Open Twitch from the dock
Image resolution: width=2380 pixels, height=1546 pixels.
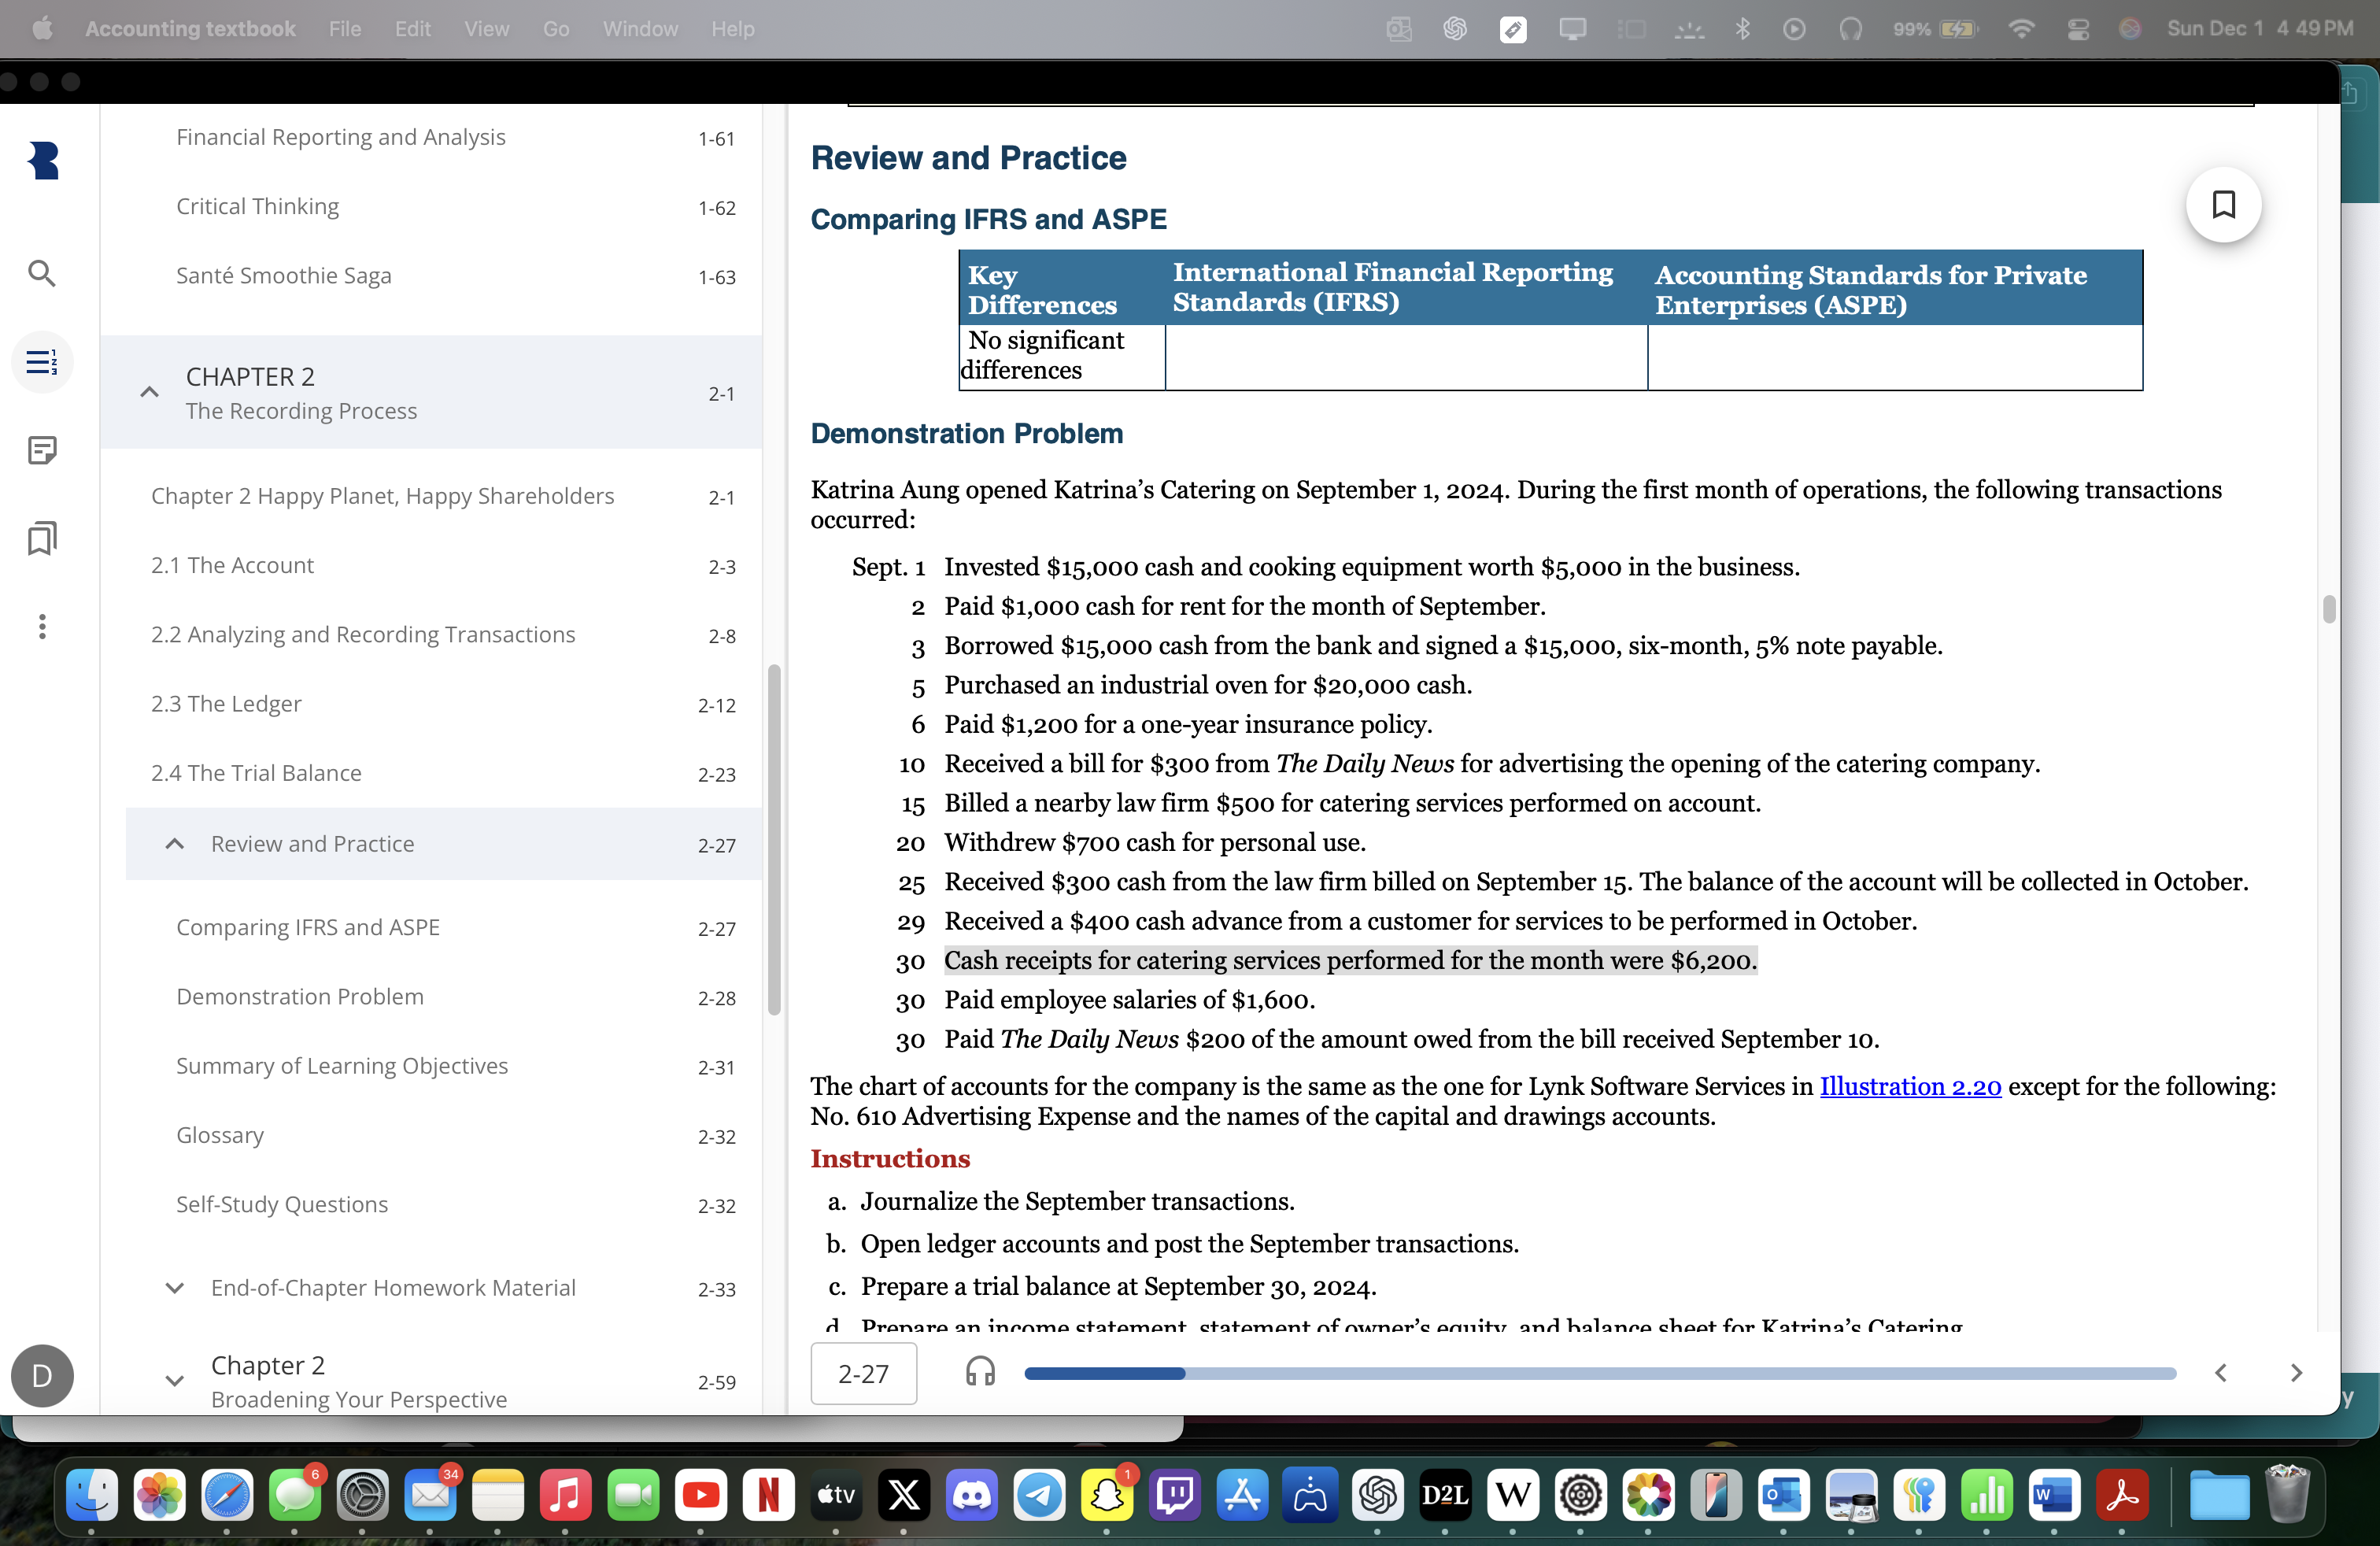(1175, 1496)
